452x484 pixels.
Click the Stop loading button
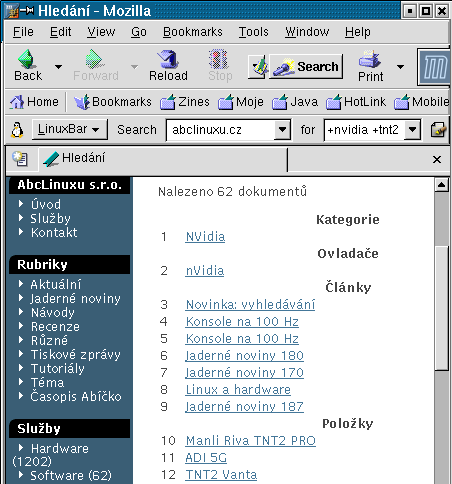tap(220, 65)
